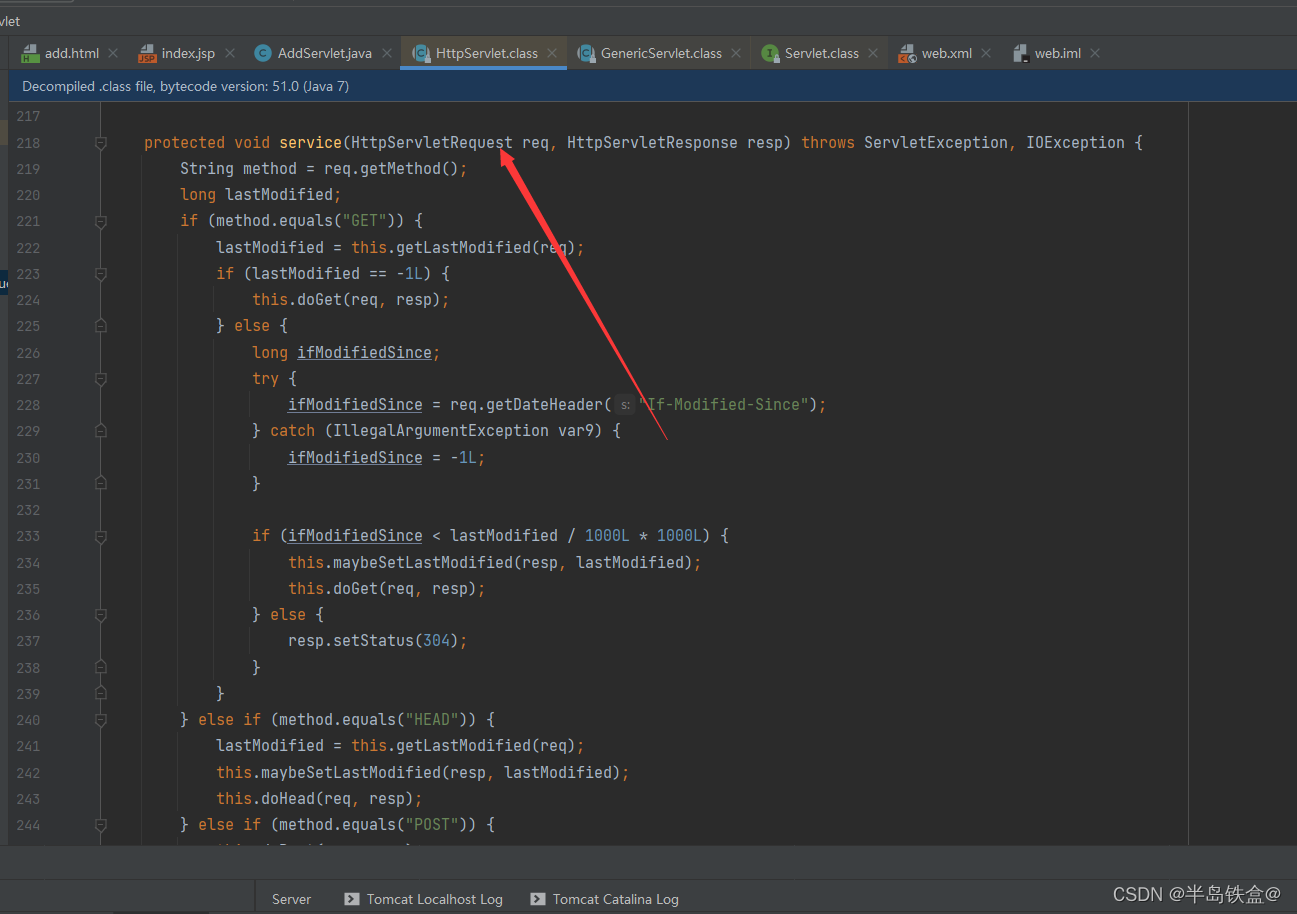Collapse the HEAD branch at line 240
The height and width of the screenshot is (914, 1297).
pos(101,720)
